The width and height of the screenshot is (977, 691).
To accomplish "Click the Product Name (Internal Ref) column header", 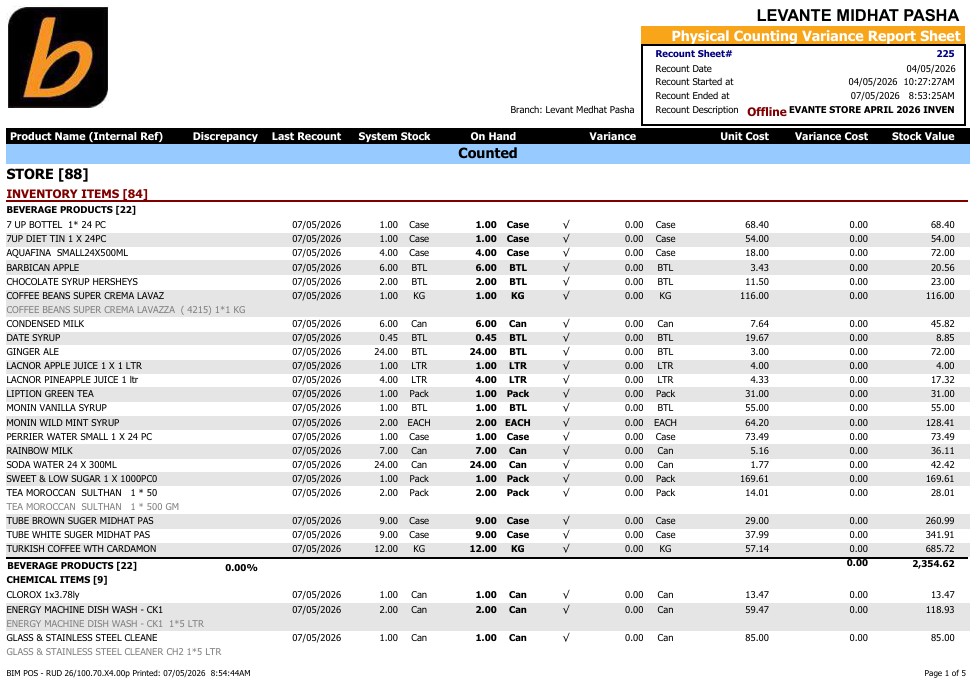I will click(87, 136).
